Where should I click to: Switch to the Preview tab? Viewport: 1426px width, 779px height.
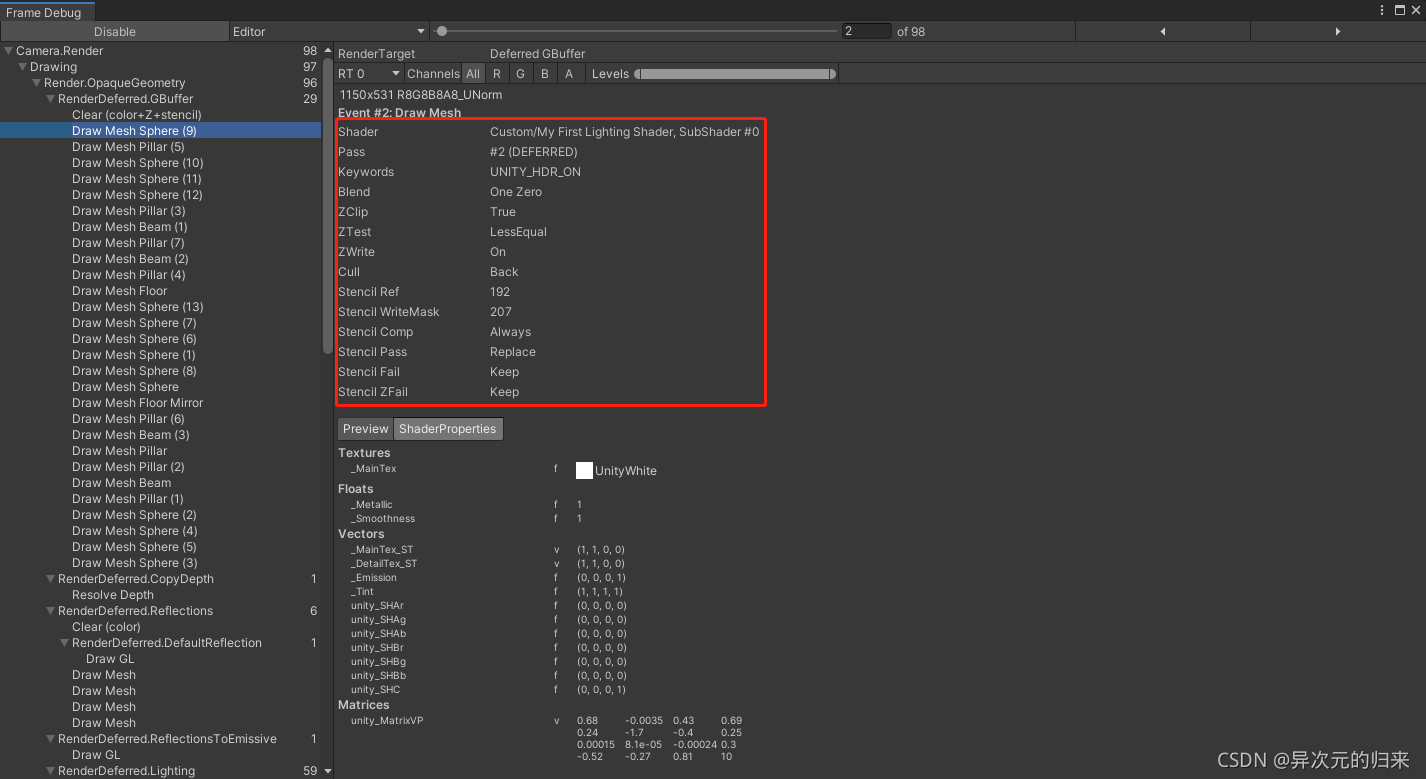tap(365, 428)
